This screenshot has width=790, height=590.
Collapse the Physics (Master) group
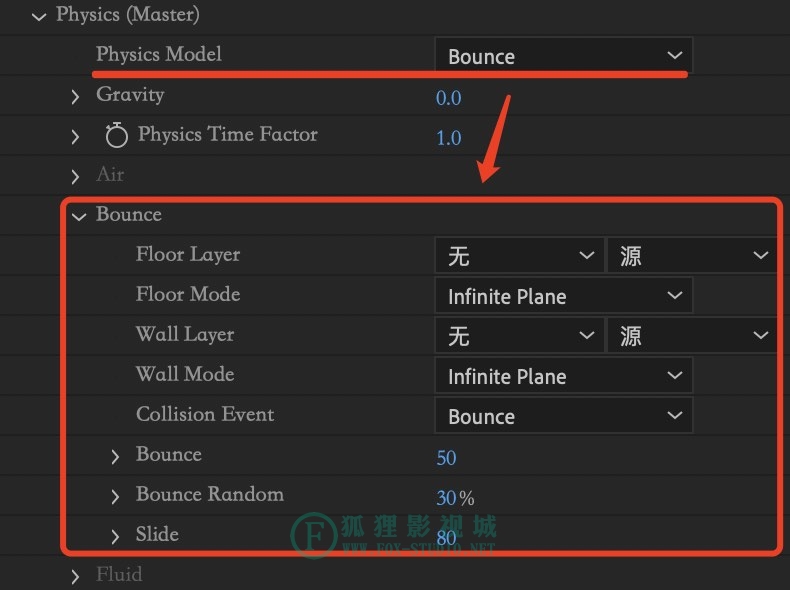tap(39, 17)
